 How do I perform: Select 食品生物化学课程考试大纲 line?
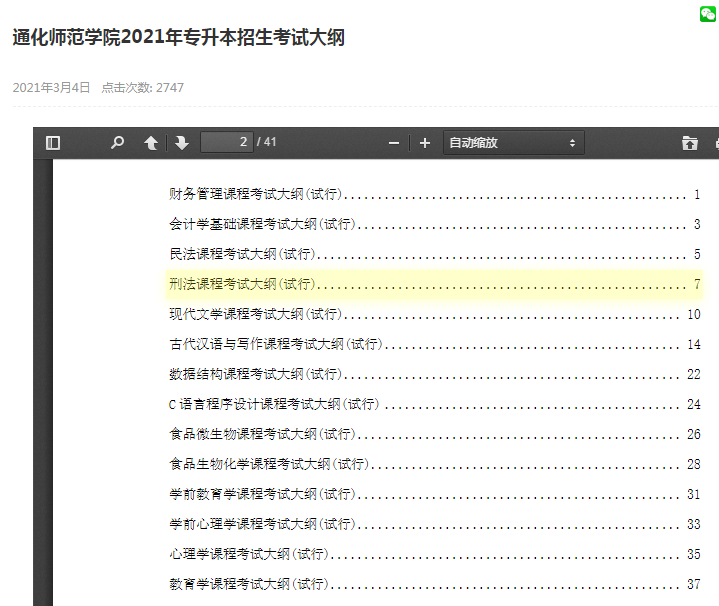(435, 464)
